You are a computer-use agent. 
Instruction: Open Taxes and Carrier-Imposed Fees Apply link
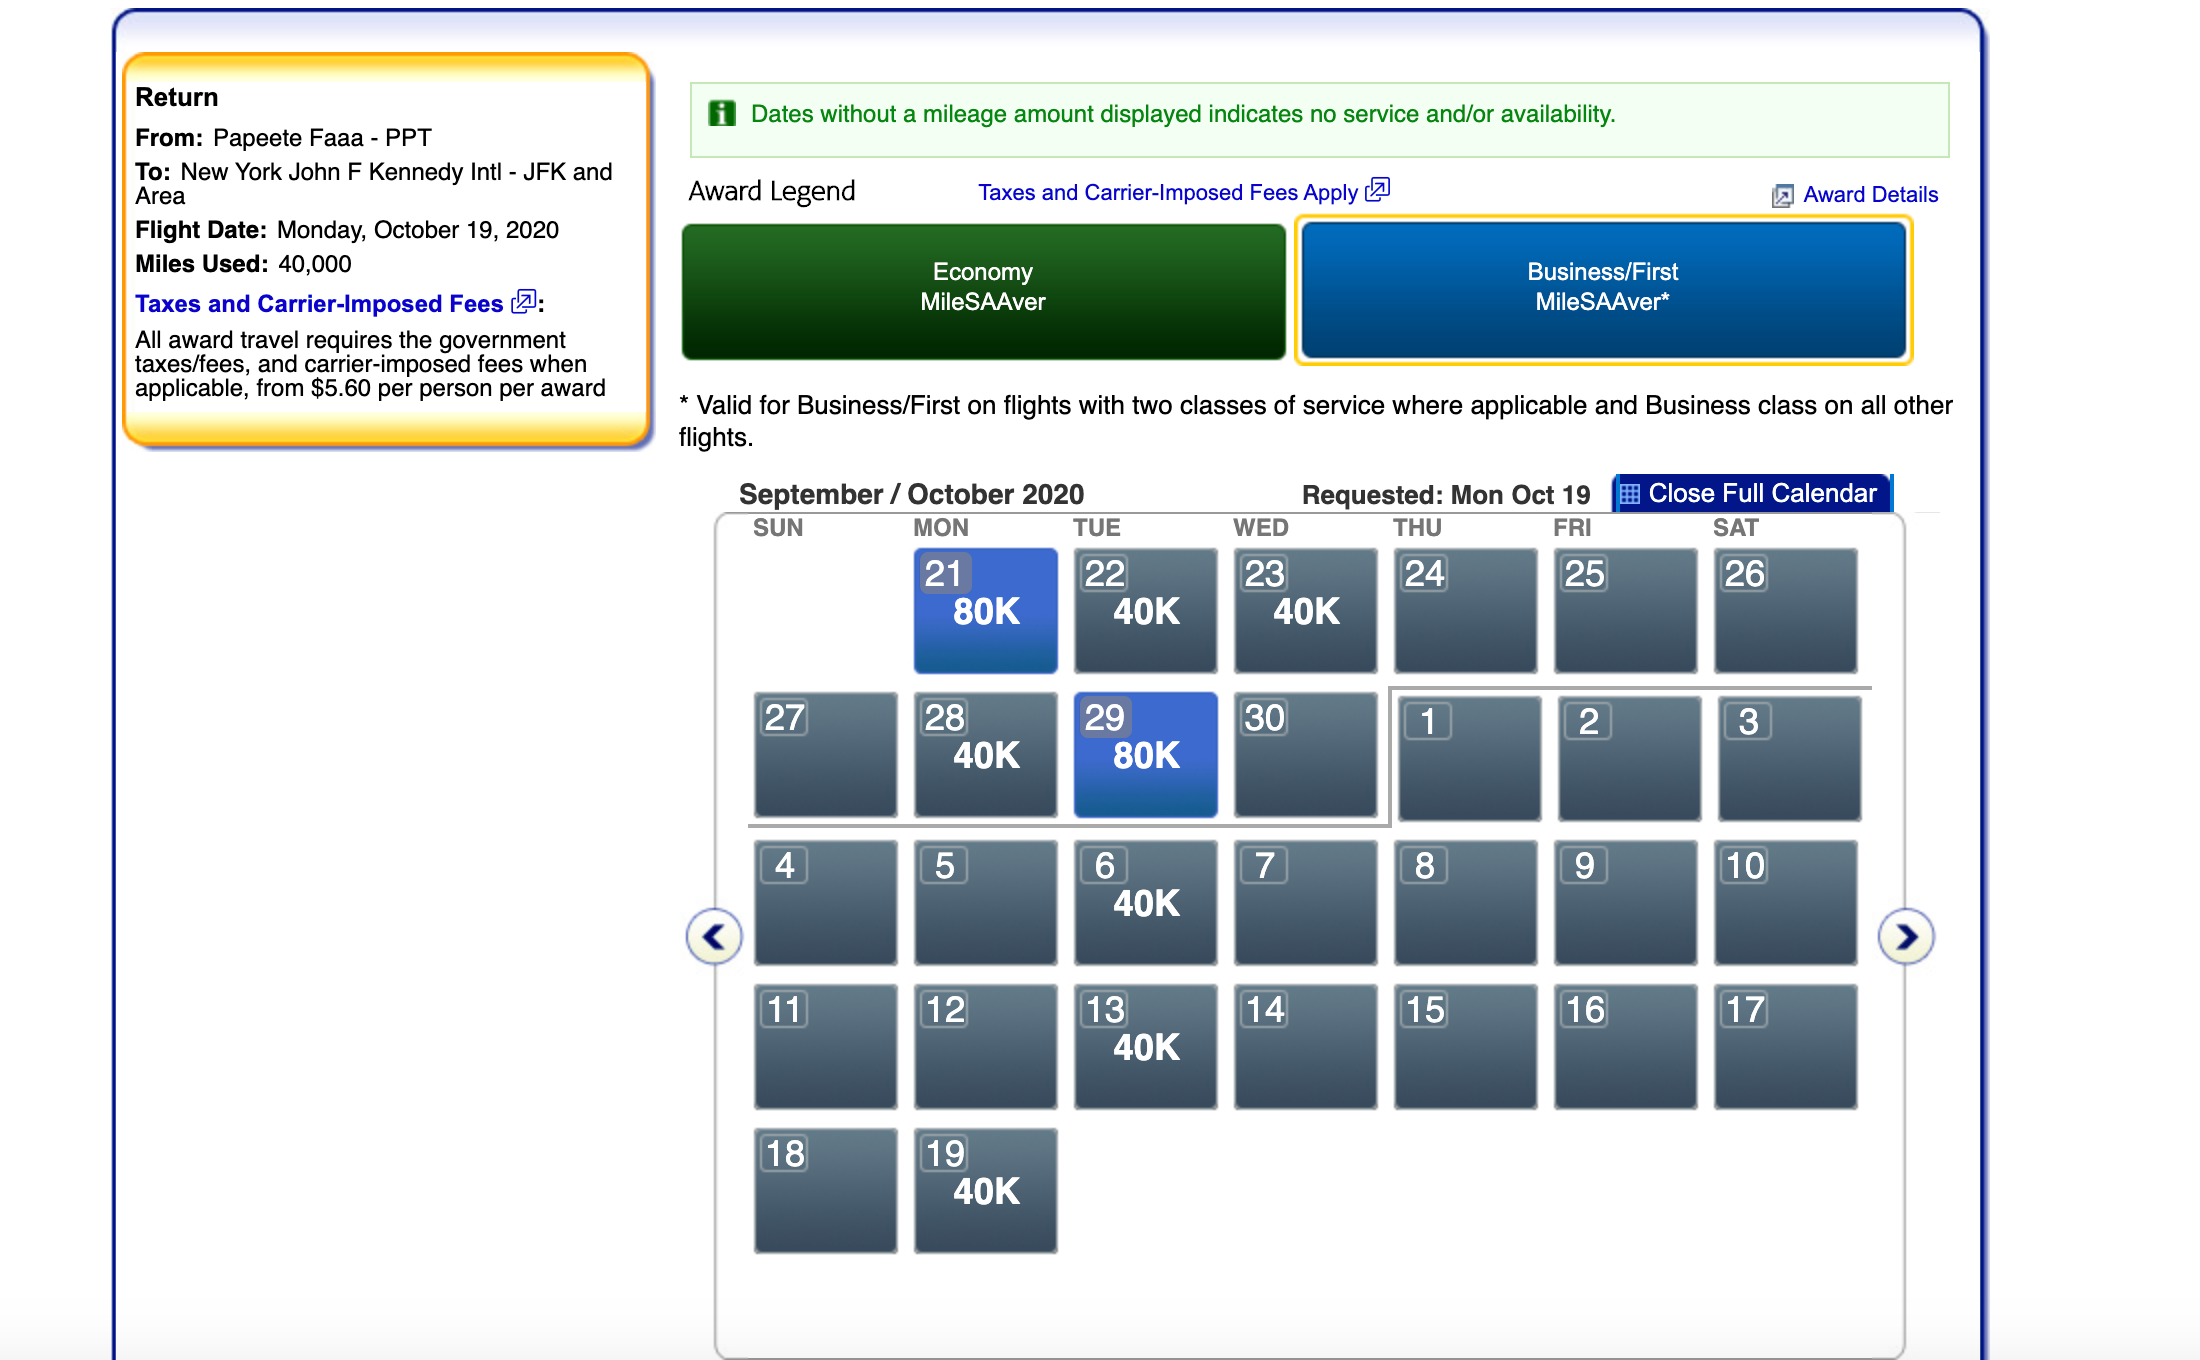pyautogui.click(x=1167, y=192)
